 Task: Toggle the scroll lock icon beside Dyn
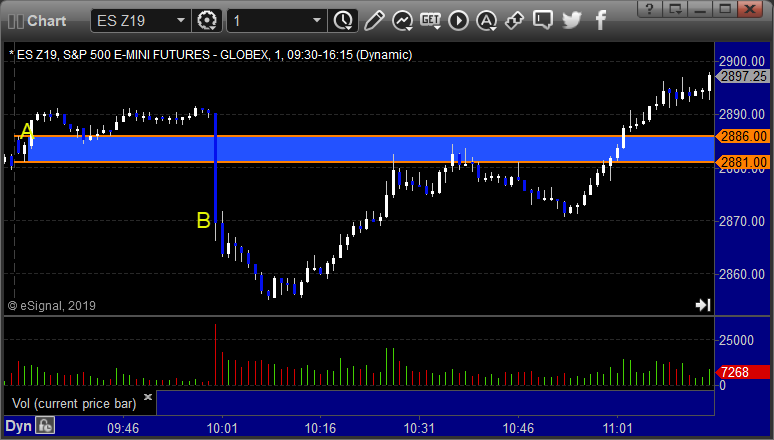45,426
